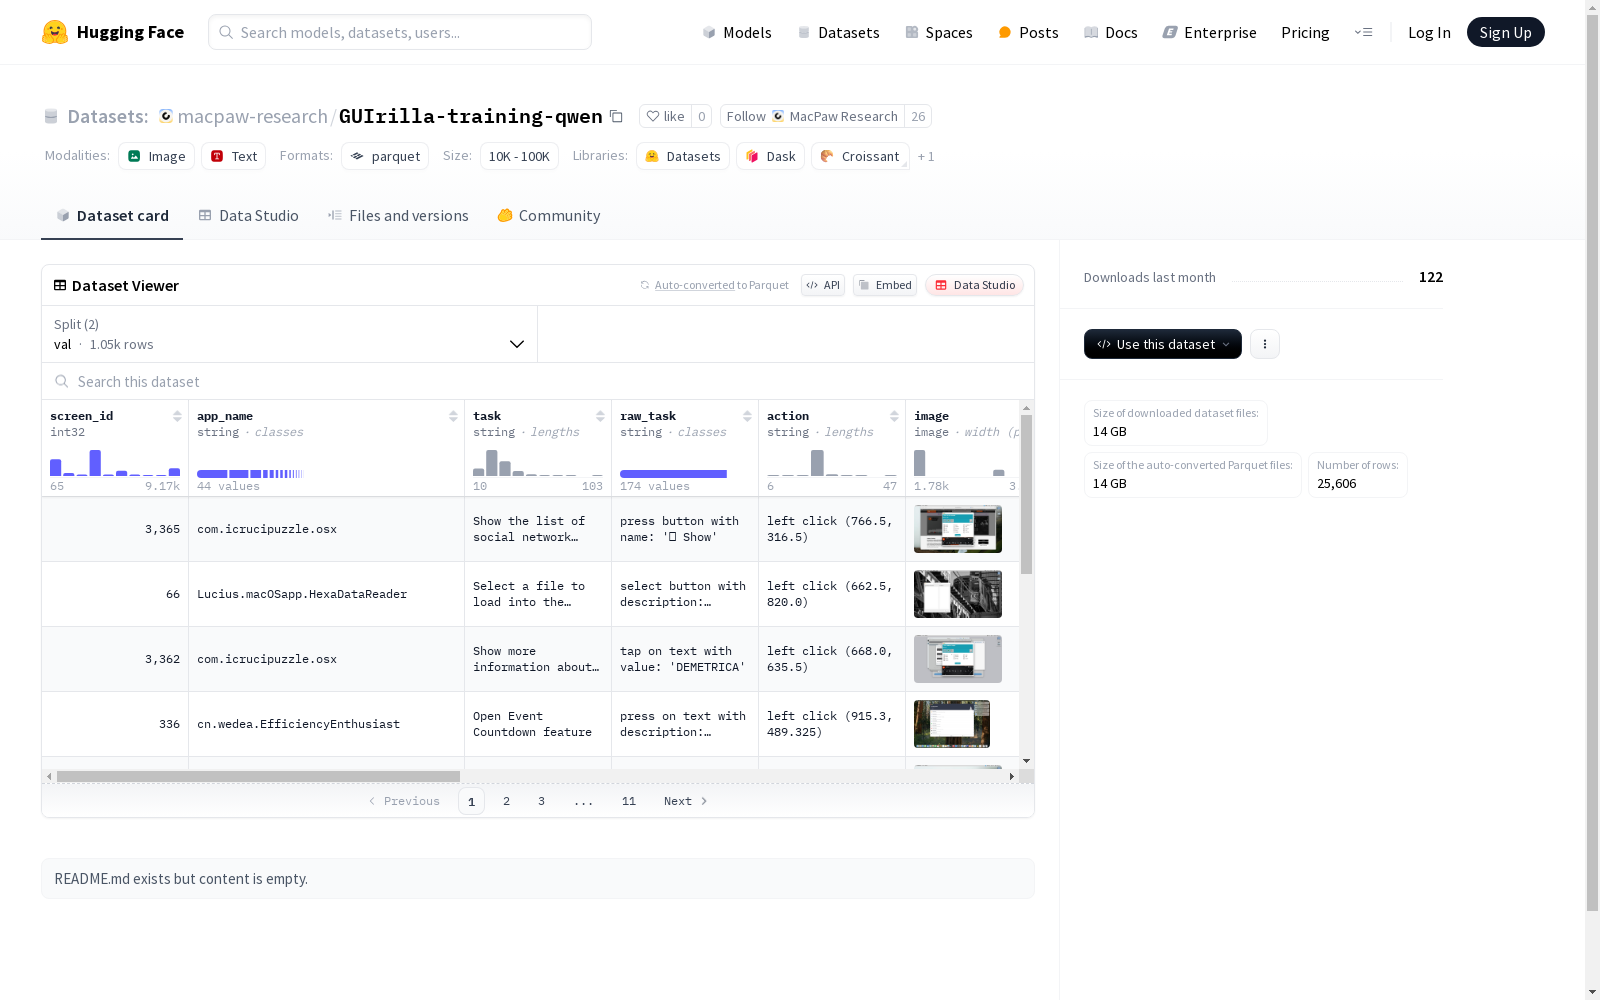Select the Text modality tag
This screenshot has height=1000, width=1600.
tap(234, 156)
